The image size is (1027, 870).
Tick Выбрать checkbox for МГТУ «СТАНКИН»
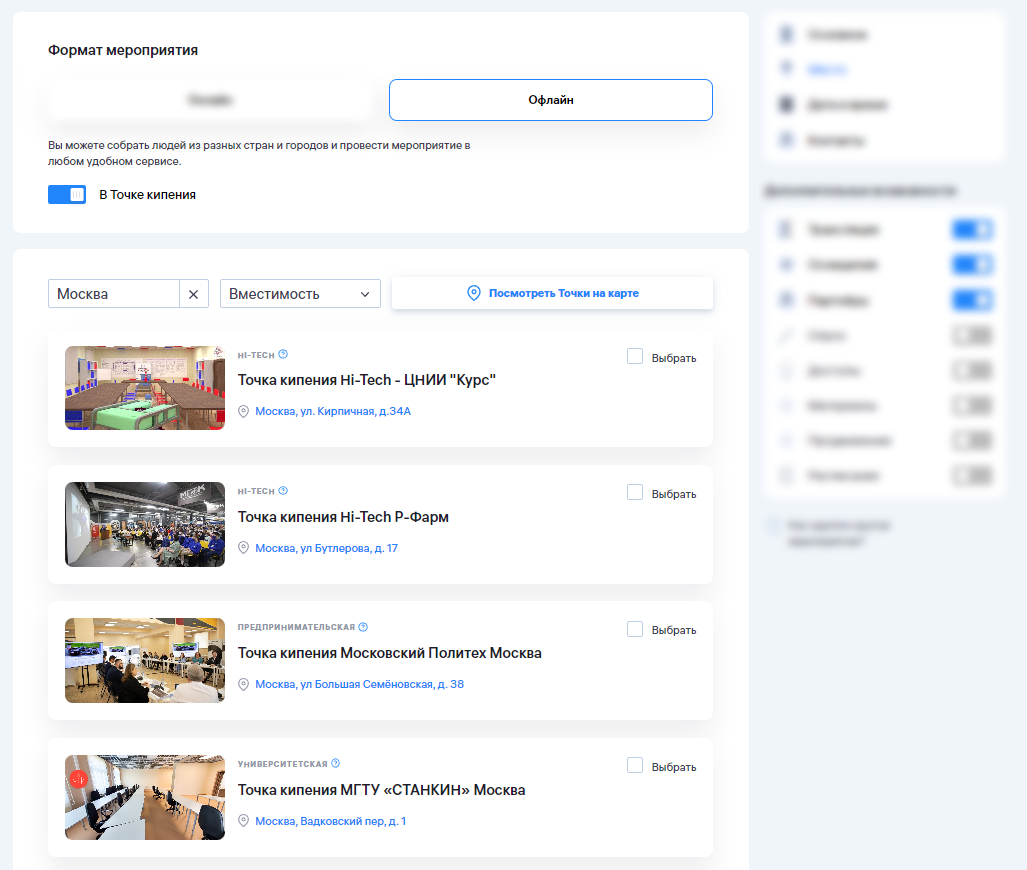point(635,766)
